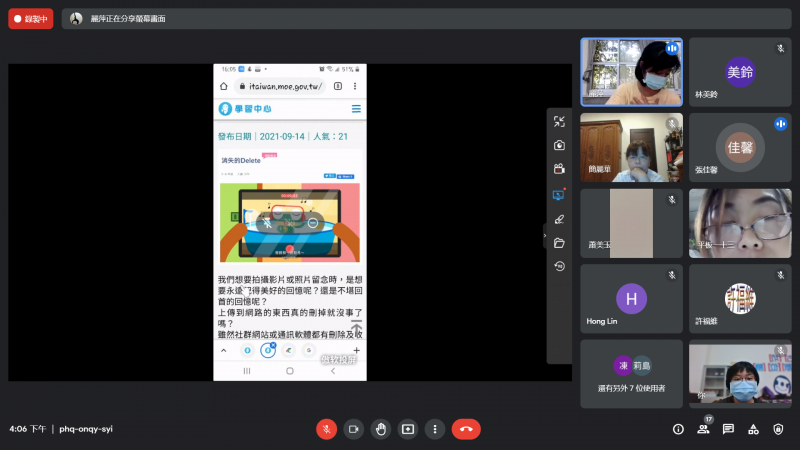Click your own self-view video tile

(740, 374)
